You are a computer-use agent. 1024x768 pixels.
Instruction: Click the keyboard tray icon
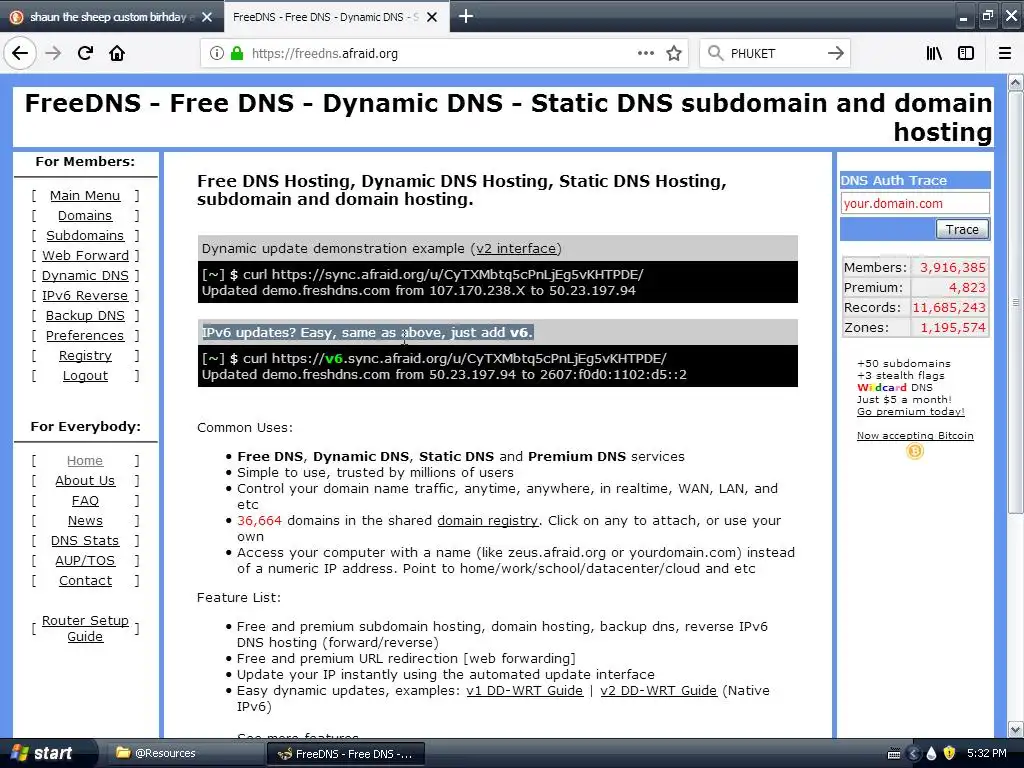point(894,754)
